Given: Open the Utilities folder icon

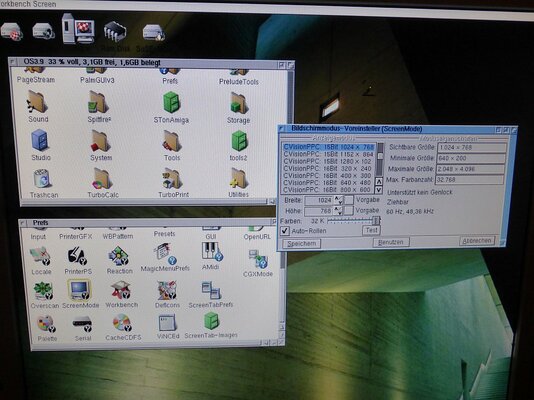Looking at the screenshot, I should point(238,178).
